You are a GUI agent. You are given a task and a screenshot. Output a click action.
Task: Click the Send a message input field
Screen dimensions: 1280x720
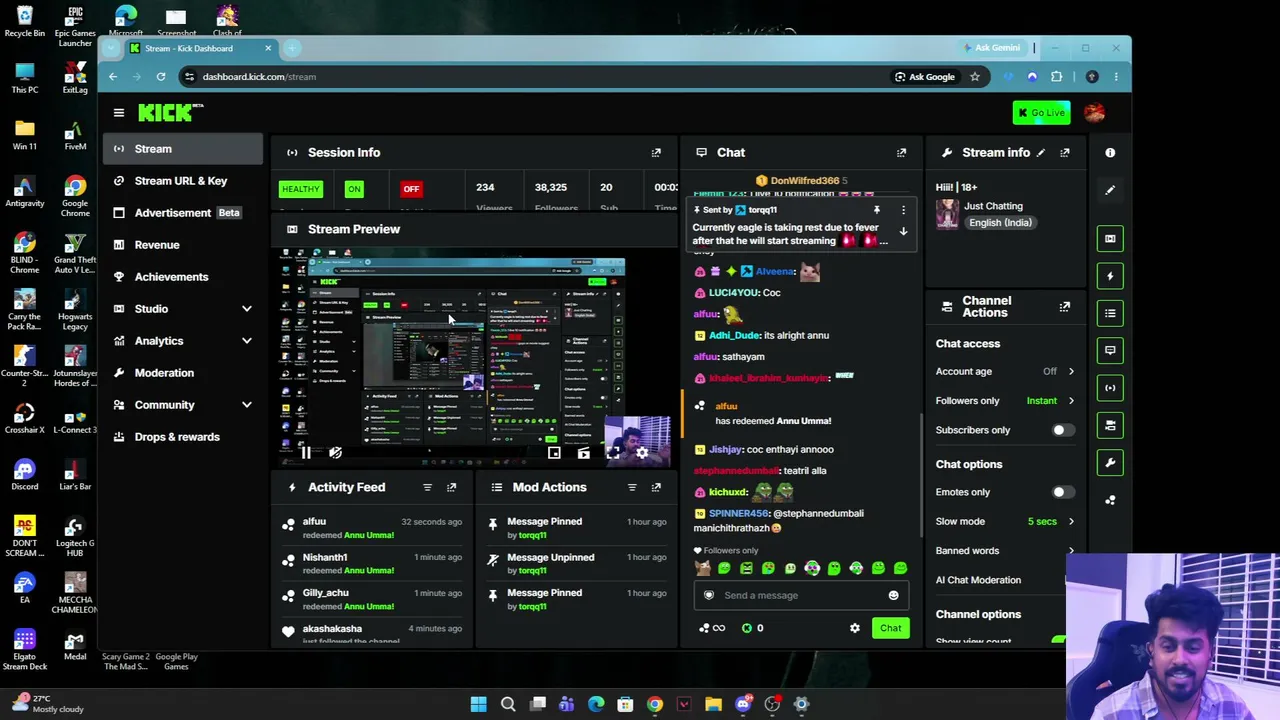(800, 596)
